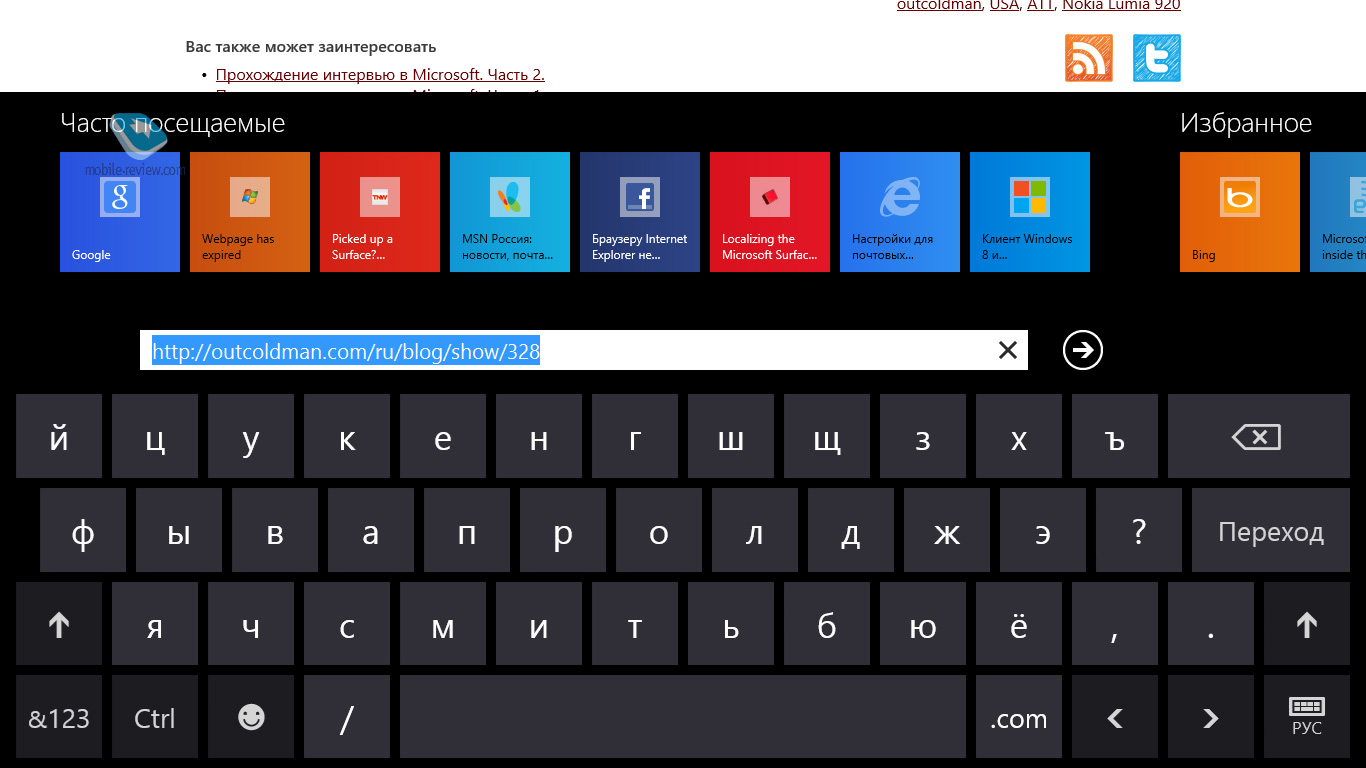
Task: Tap the backspace key icon
Action: pyautogui.click(x=1257, y=436)
